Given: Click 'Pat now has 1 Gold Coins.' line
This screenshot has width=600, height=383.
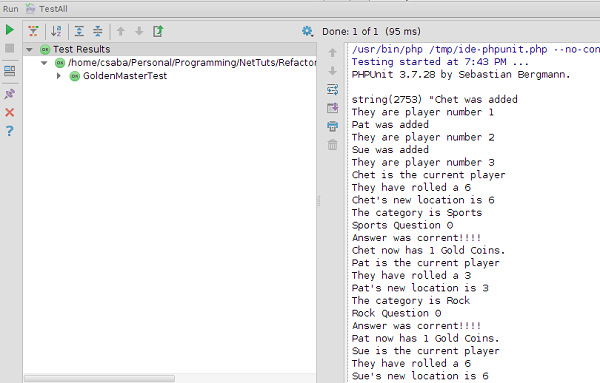Looking at the screenshot, I should pyautogui.click(x=426, y=339).
